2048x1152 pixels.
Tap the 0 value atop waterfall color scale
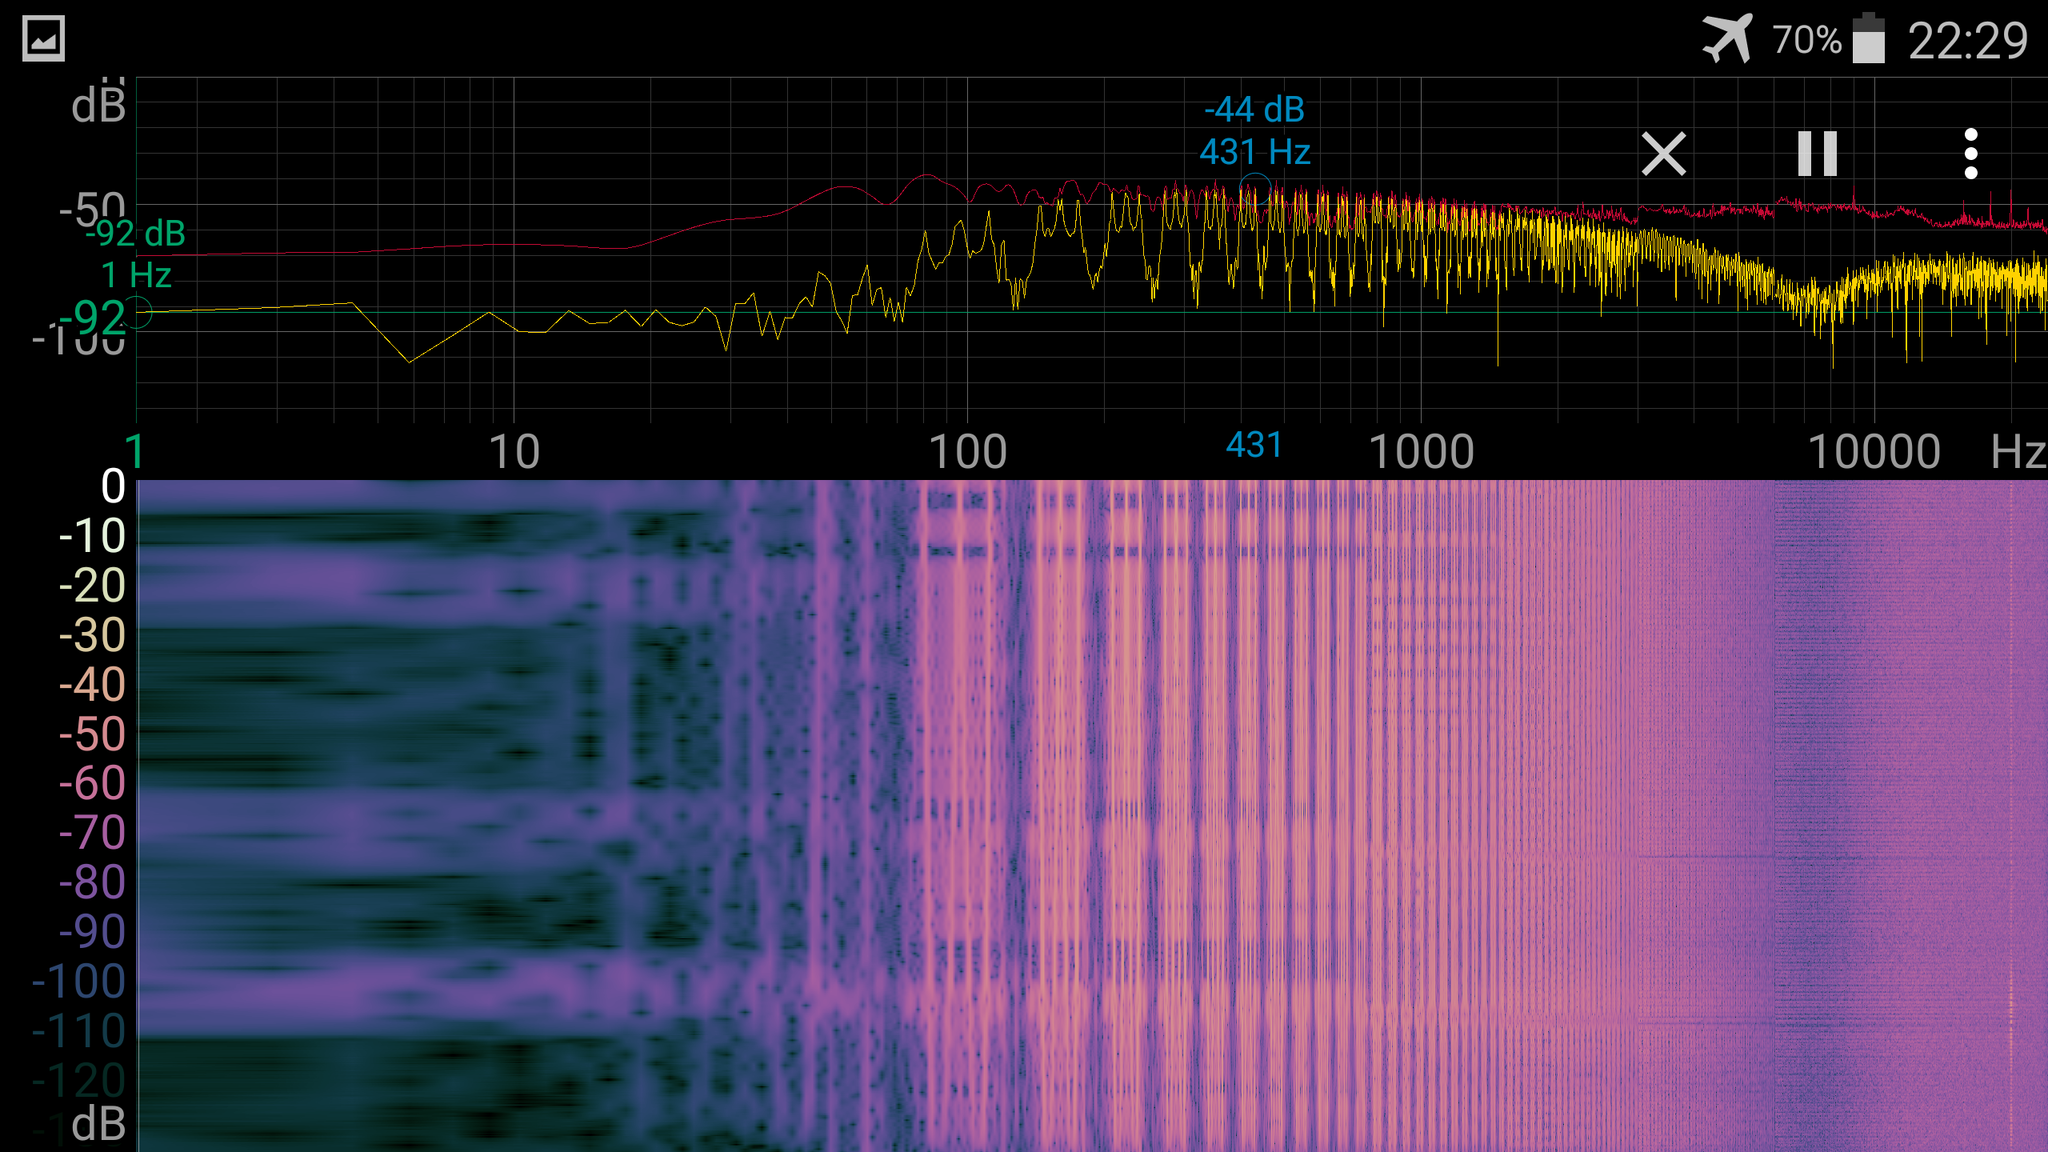(x=113, y=487)
